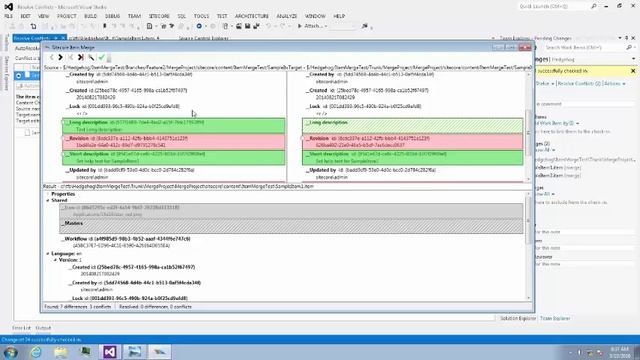
Task: Click the Search Work Items field
Action: pyautogui.click(x=584, y=48)
